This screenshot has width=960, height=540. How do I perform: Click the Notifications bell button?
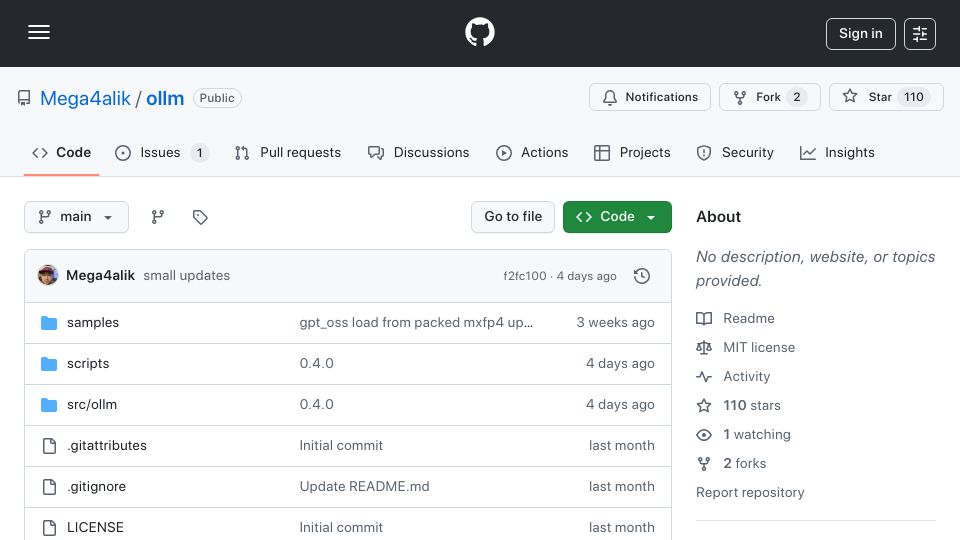(650, 97)
